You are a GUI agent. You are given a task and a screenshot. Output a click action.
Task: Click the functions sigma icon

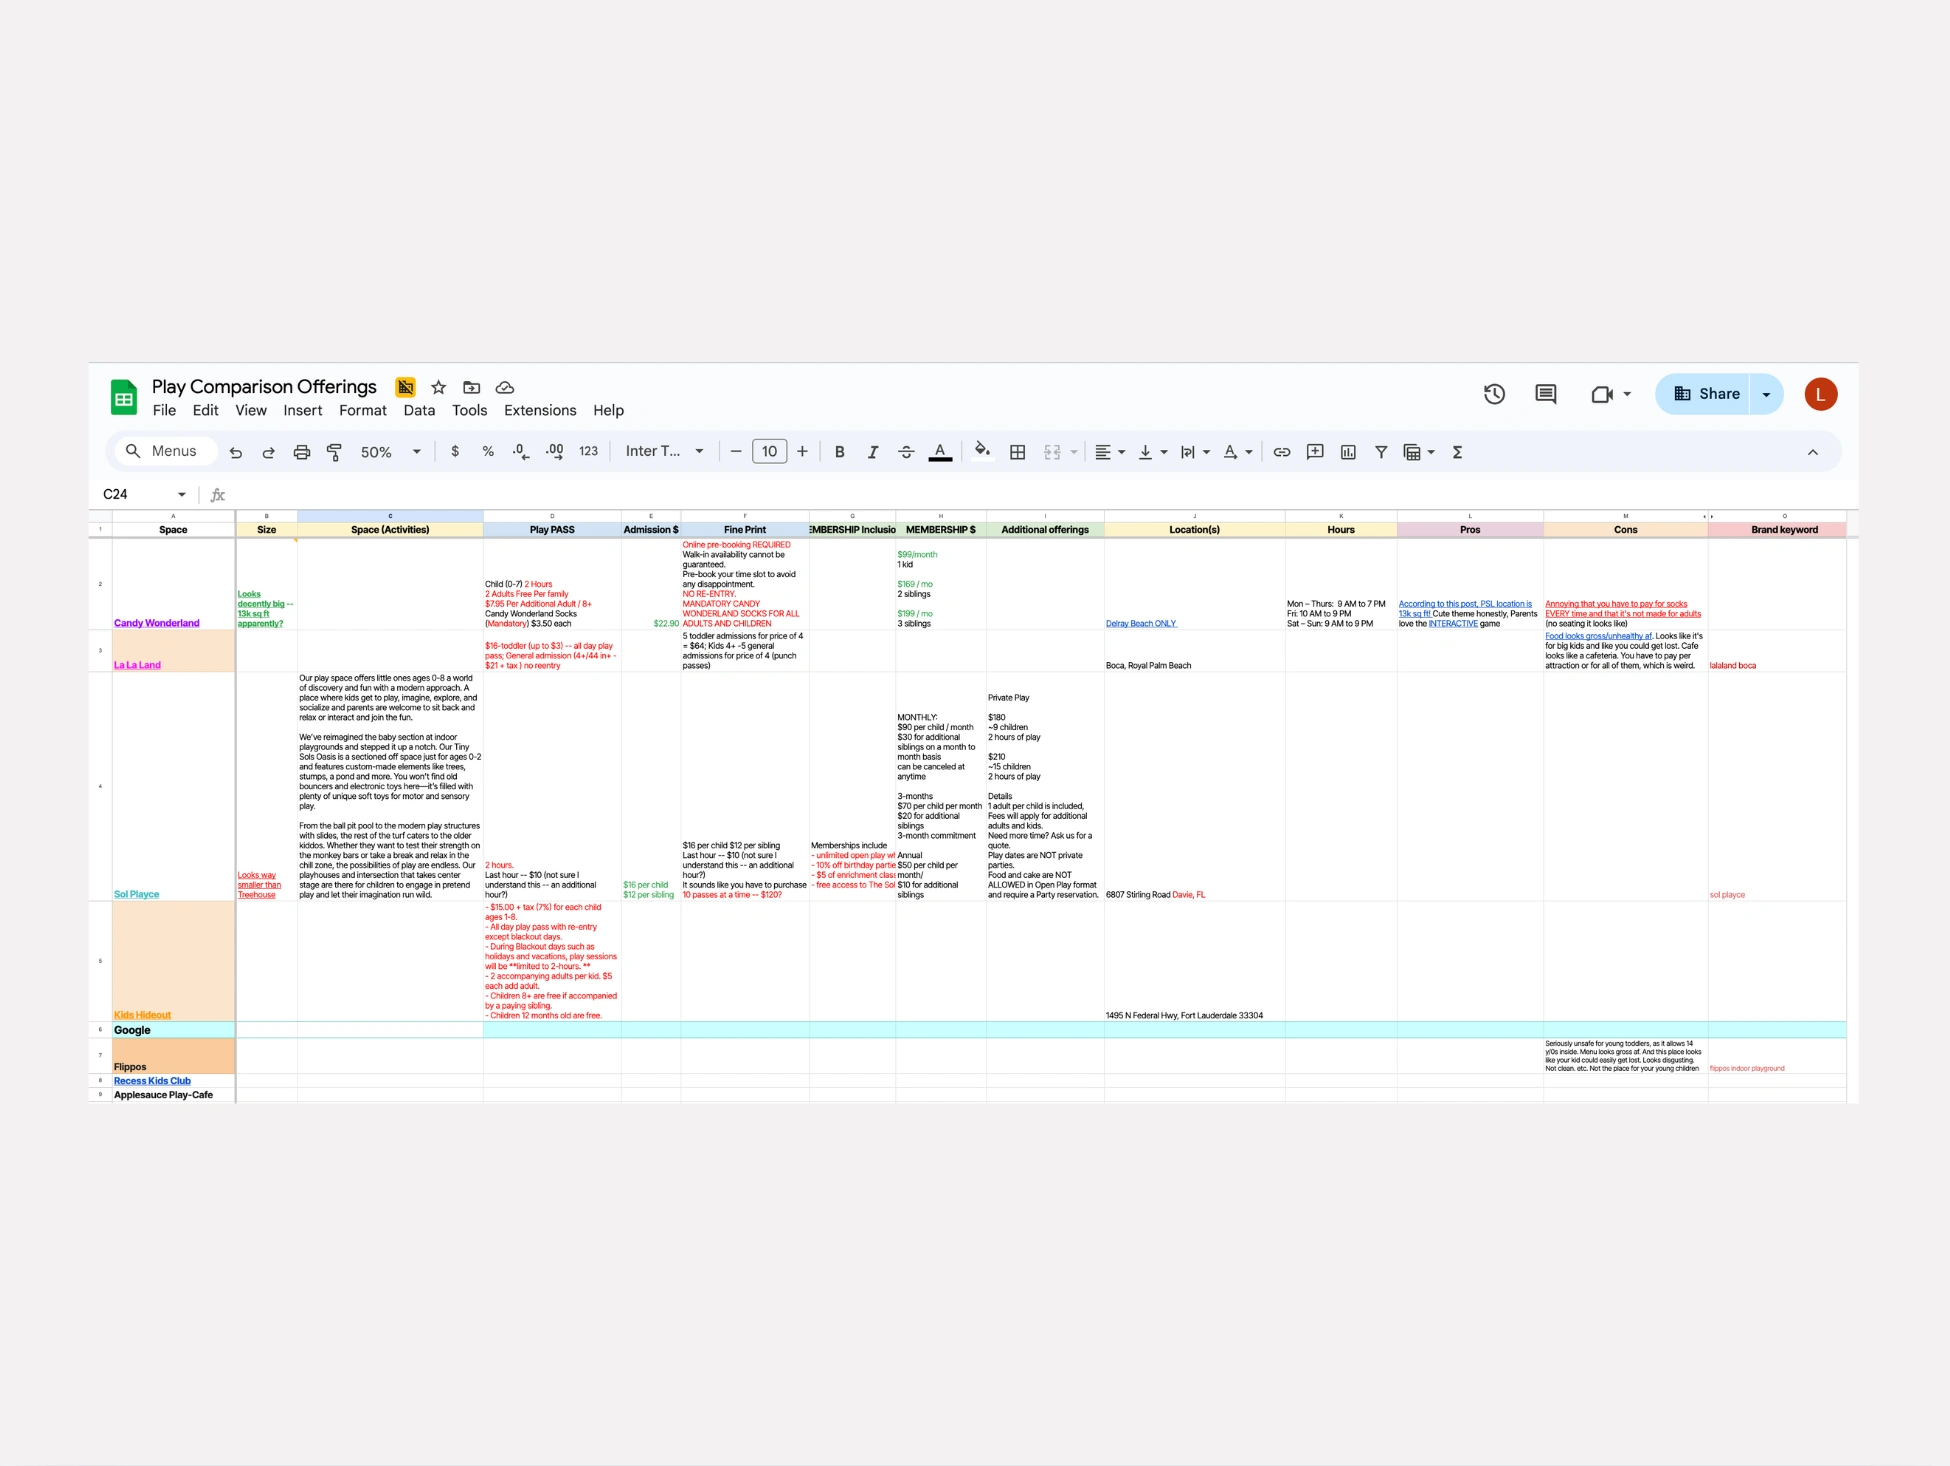[x=1458, y=452]
